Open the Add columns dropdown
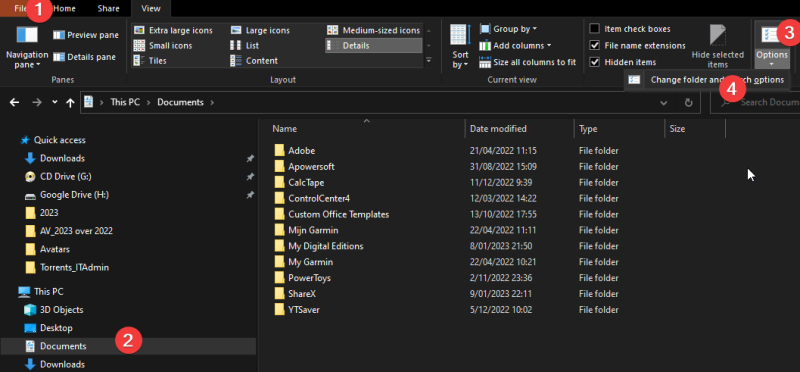800x372 pixels. (515, 45)
